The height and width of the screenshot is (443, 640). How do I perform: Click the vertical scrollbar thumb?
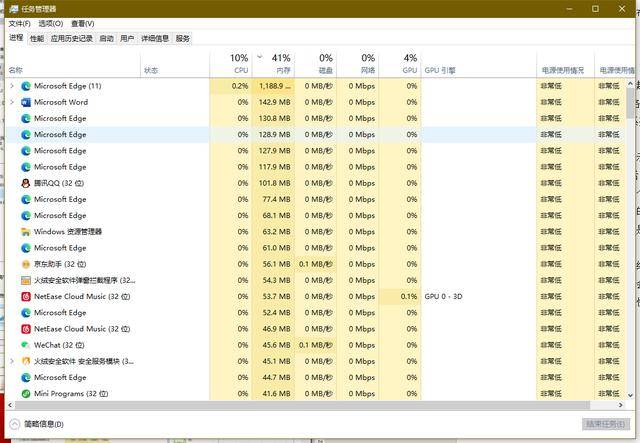(630, 103)
